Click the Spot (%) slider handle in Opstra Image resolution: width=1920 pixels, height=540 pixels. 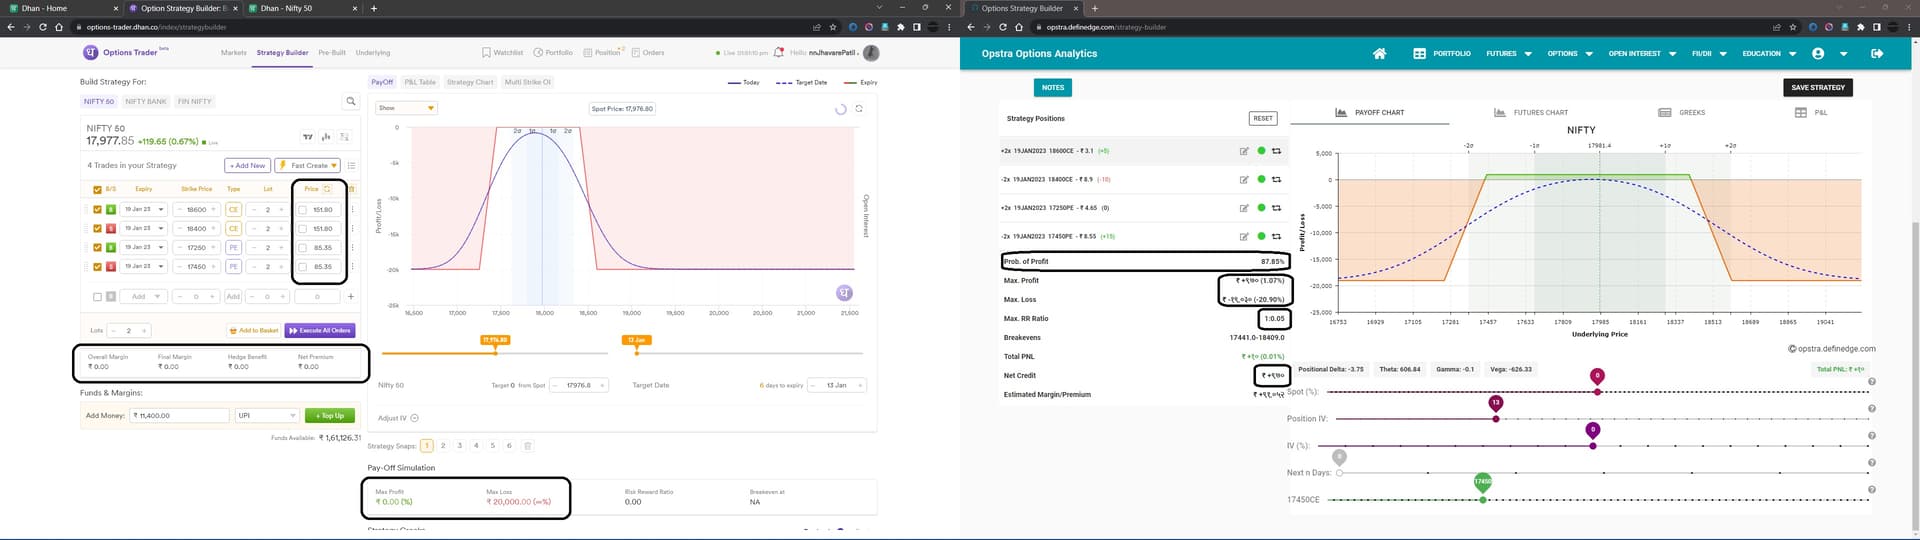pyautogui.click(x=1597, y=391)
